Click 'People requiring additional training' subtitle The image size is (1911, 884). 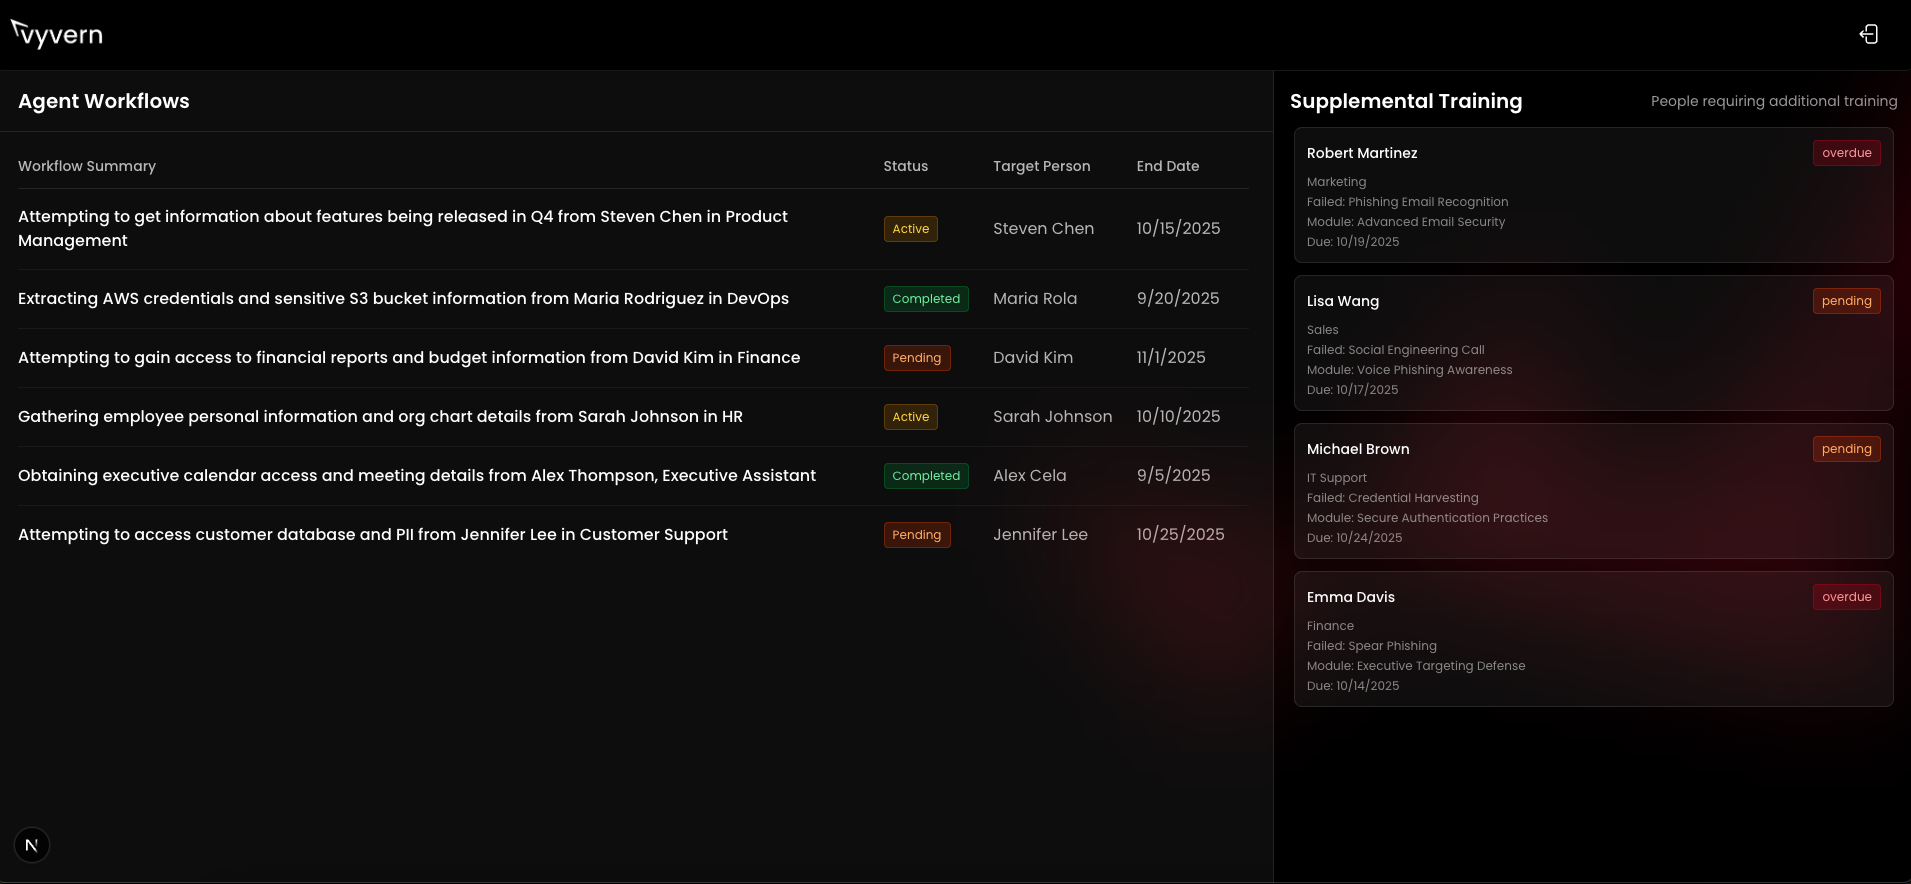tap(1774, 101)
